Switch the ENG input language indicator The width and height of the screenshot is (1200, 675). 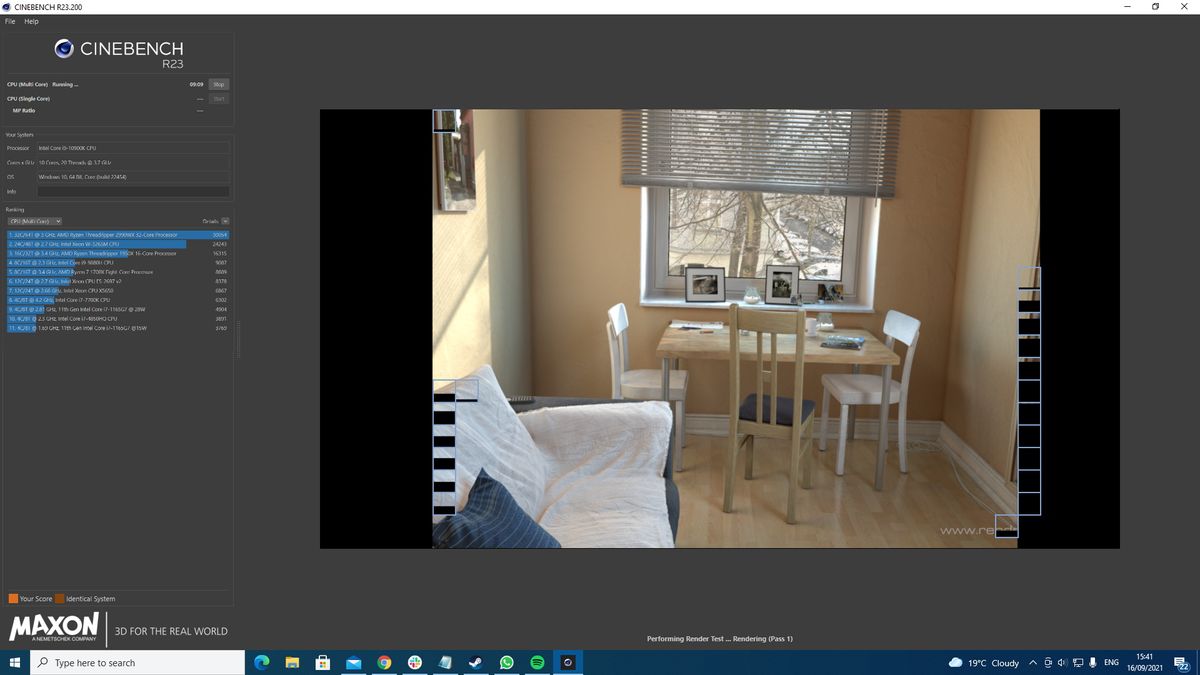[1111, 662]
